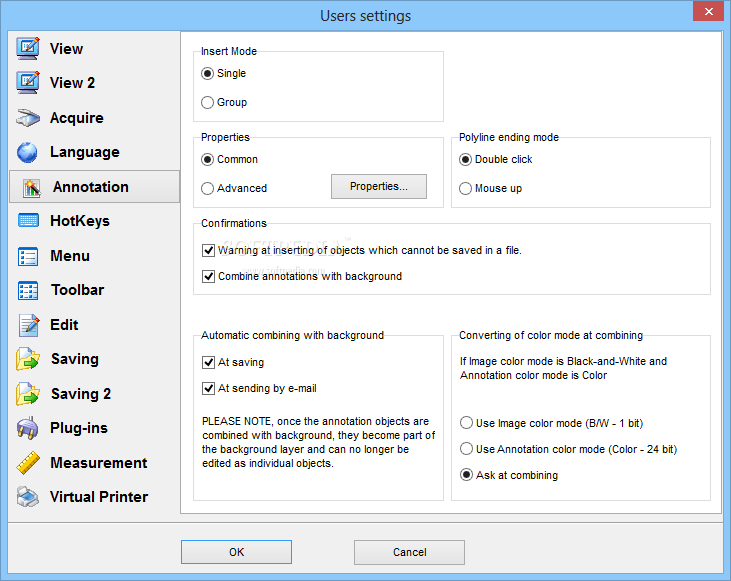
Task: Click the Cancel button
Action: point(409,552)
